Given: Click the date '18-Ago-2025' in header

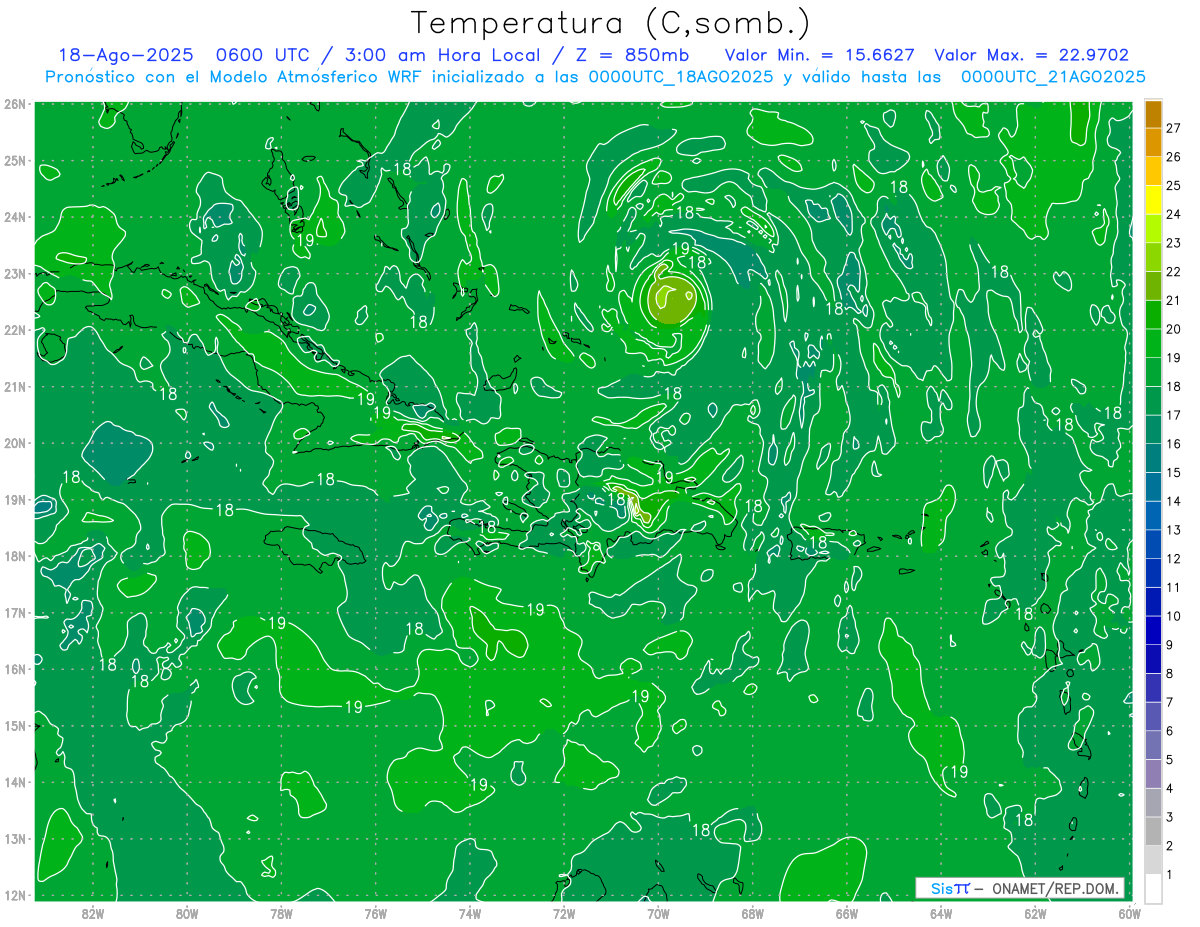Looking at the screenshot, I should tap(126, 56).
